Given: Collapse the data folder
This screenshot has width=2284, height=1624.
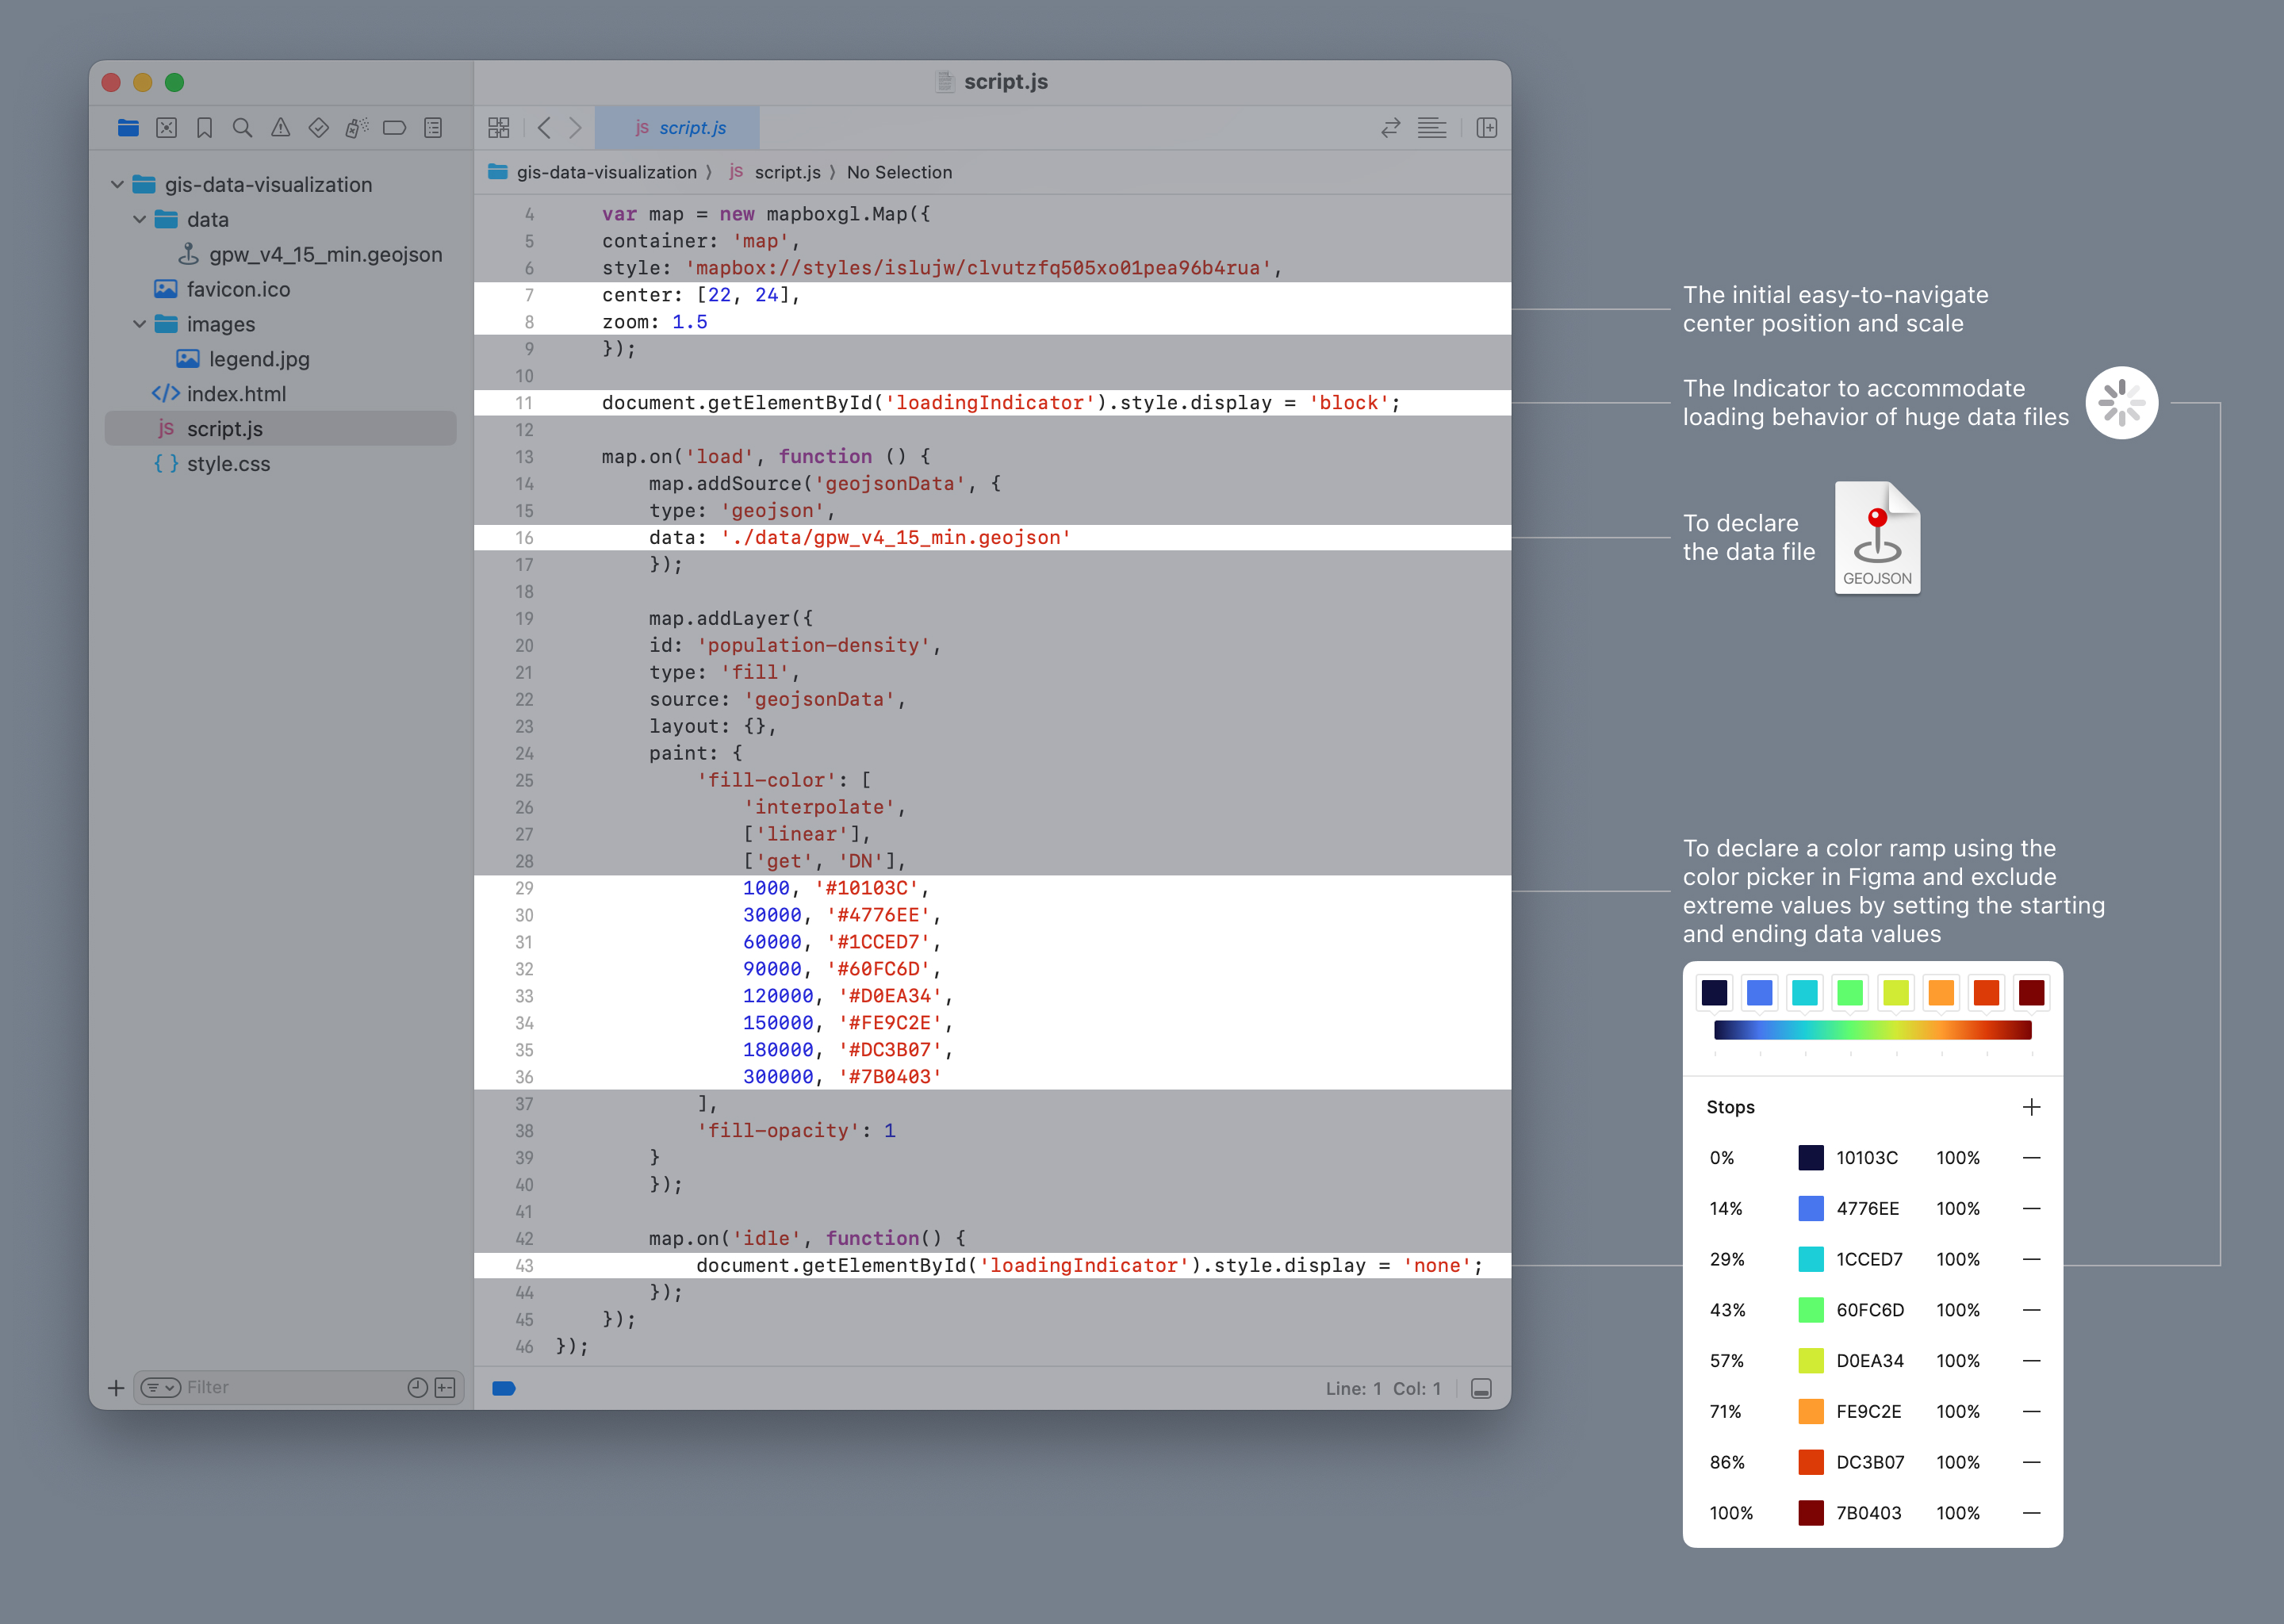Looking at the screenshot, I should [140, 220].
